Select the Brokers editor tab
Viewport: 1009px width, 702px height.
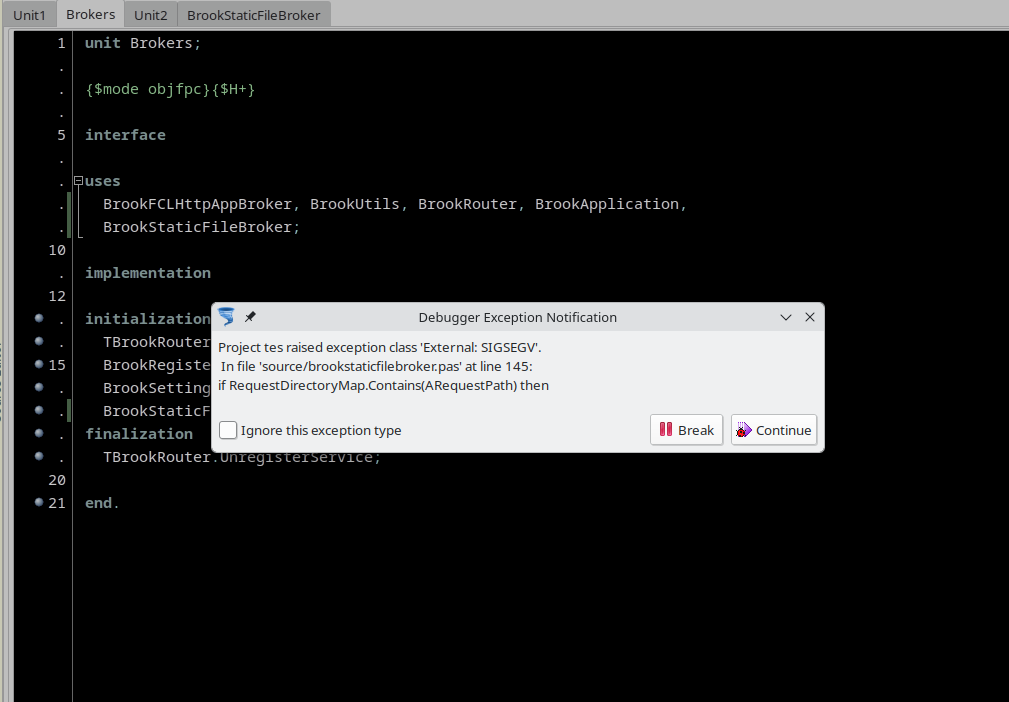click(x=91, y=15)
